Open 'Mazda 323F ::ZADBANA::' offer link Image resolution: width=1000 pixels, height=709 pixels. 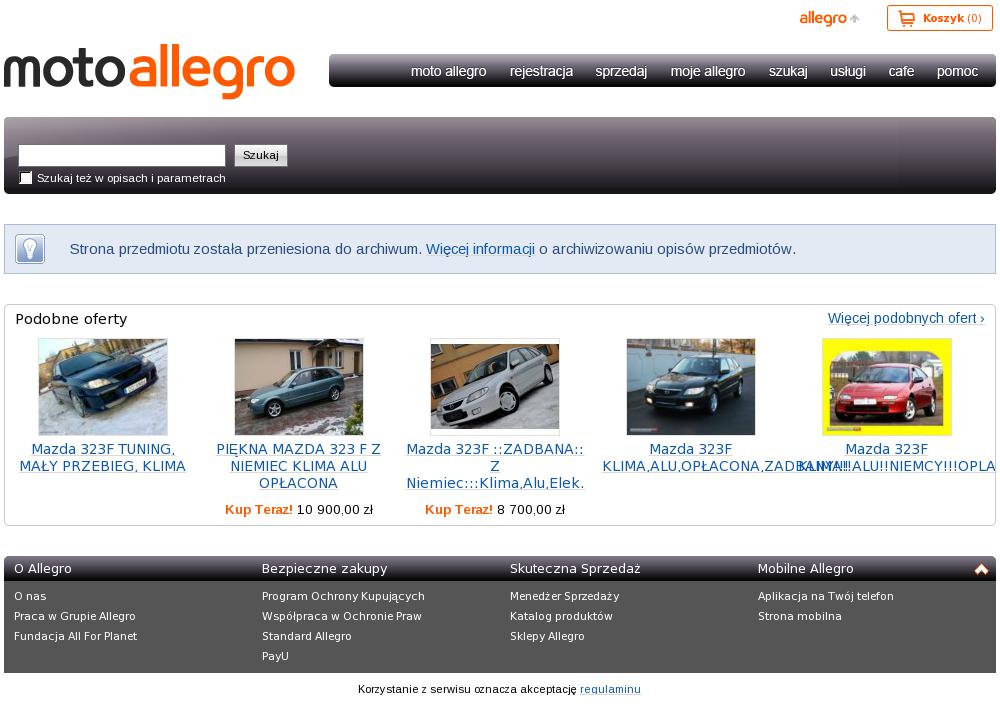(x=495, y=466)
